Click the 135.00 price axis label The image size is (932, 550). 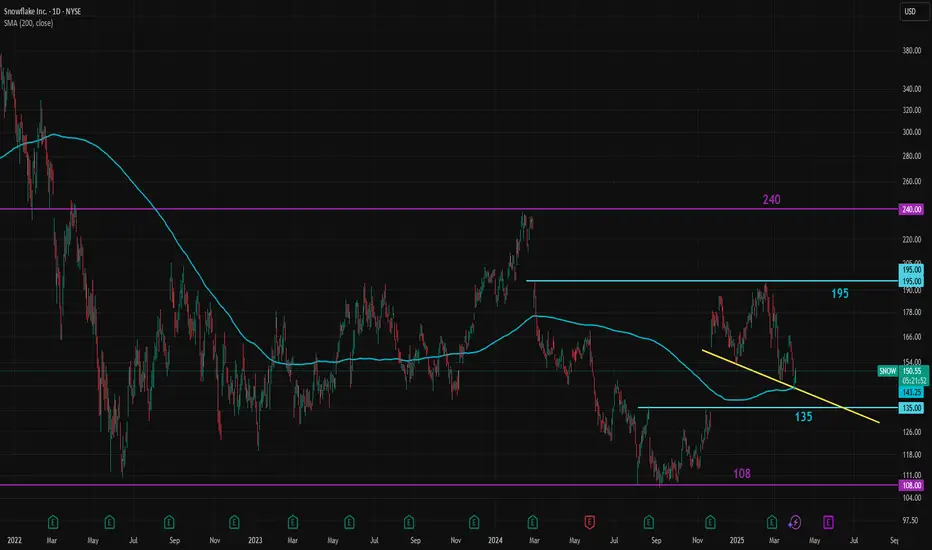[911, 408]
